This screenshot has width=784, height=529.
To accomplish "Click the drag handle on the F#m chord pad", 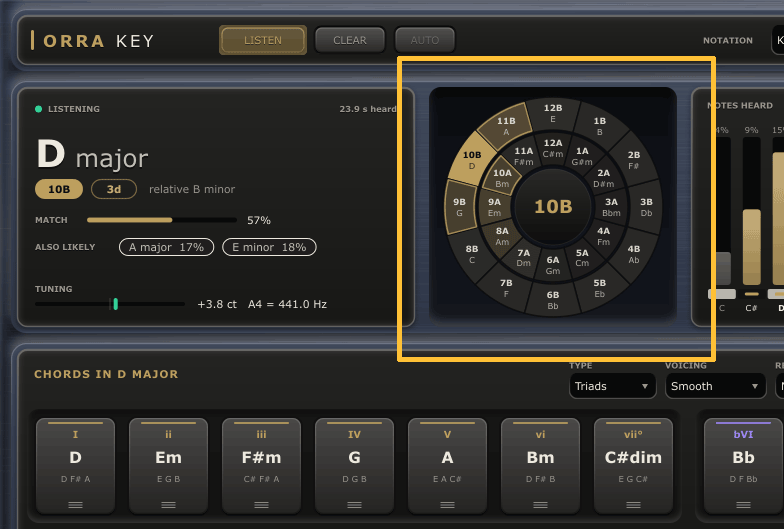I will coord(262,504).
